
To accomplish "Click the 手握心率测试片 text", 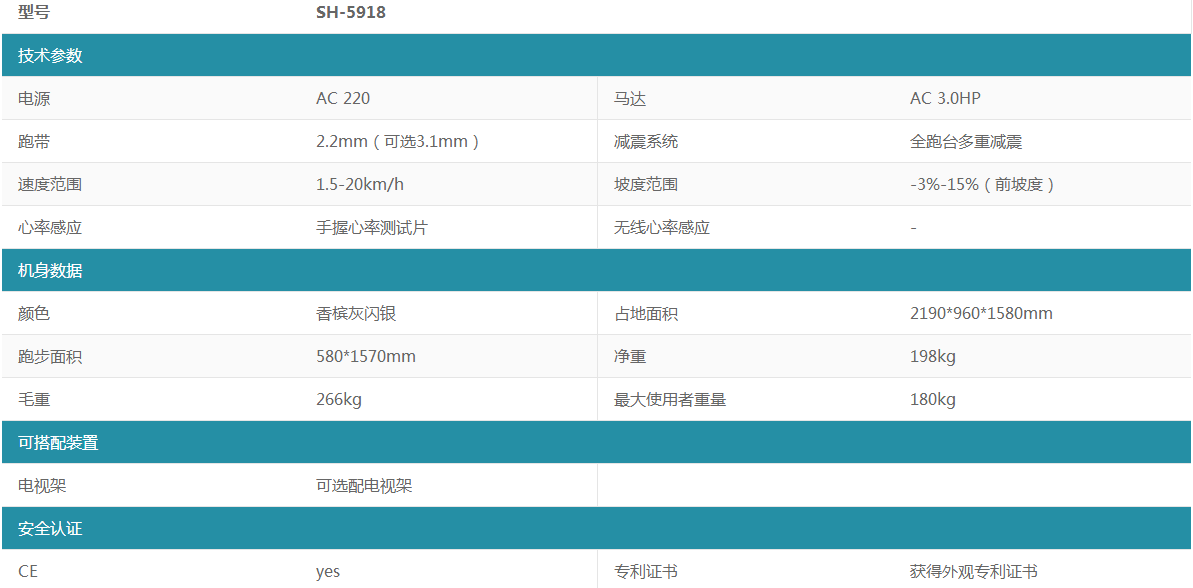I will [372, 228].
